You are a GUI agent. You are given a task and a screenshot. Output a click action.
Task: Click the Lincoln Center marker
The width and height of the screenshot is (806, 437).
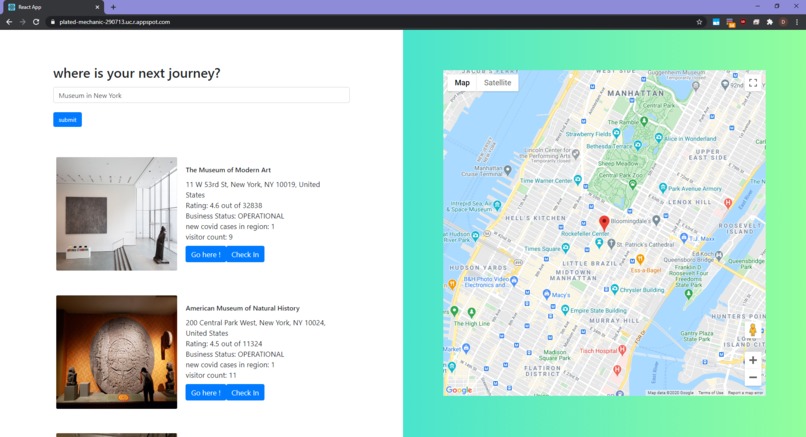pos(576,153)
